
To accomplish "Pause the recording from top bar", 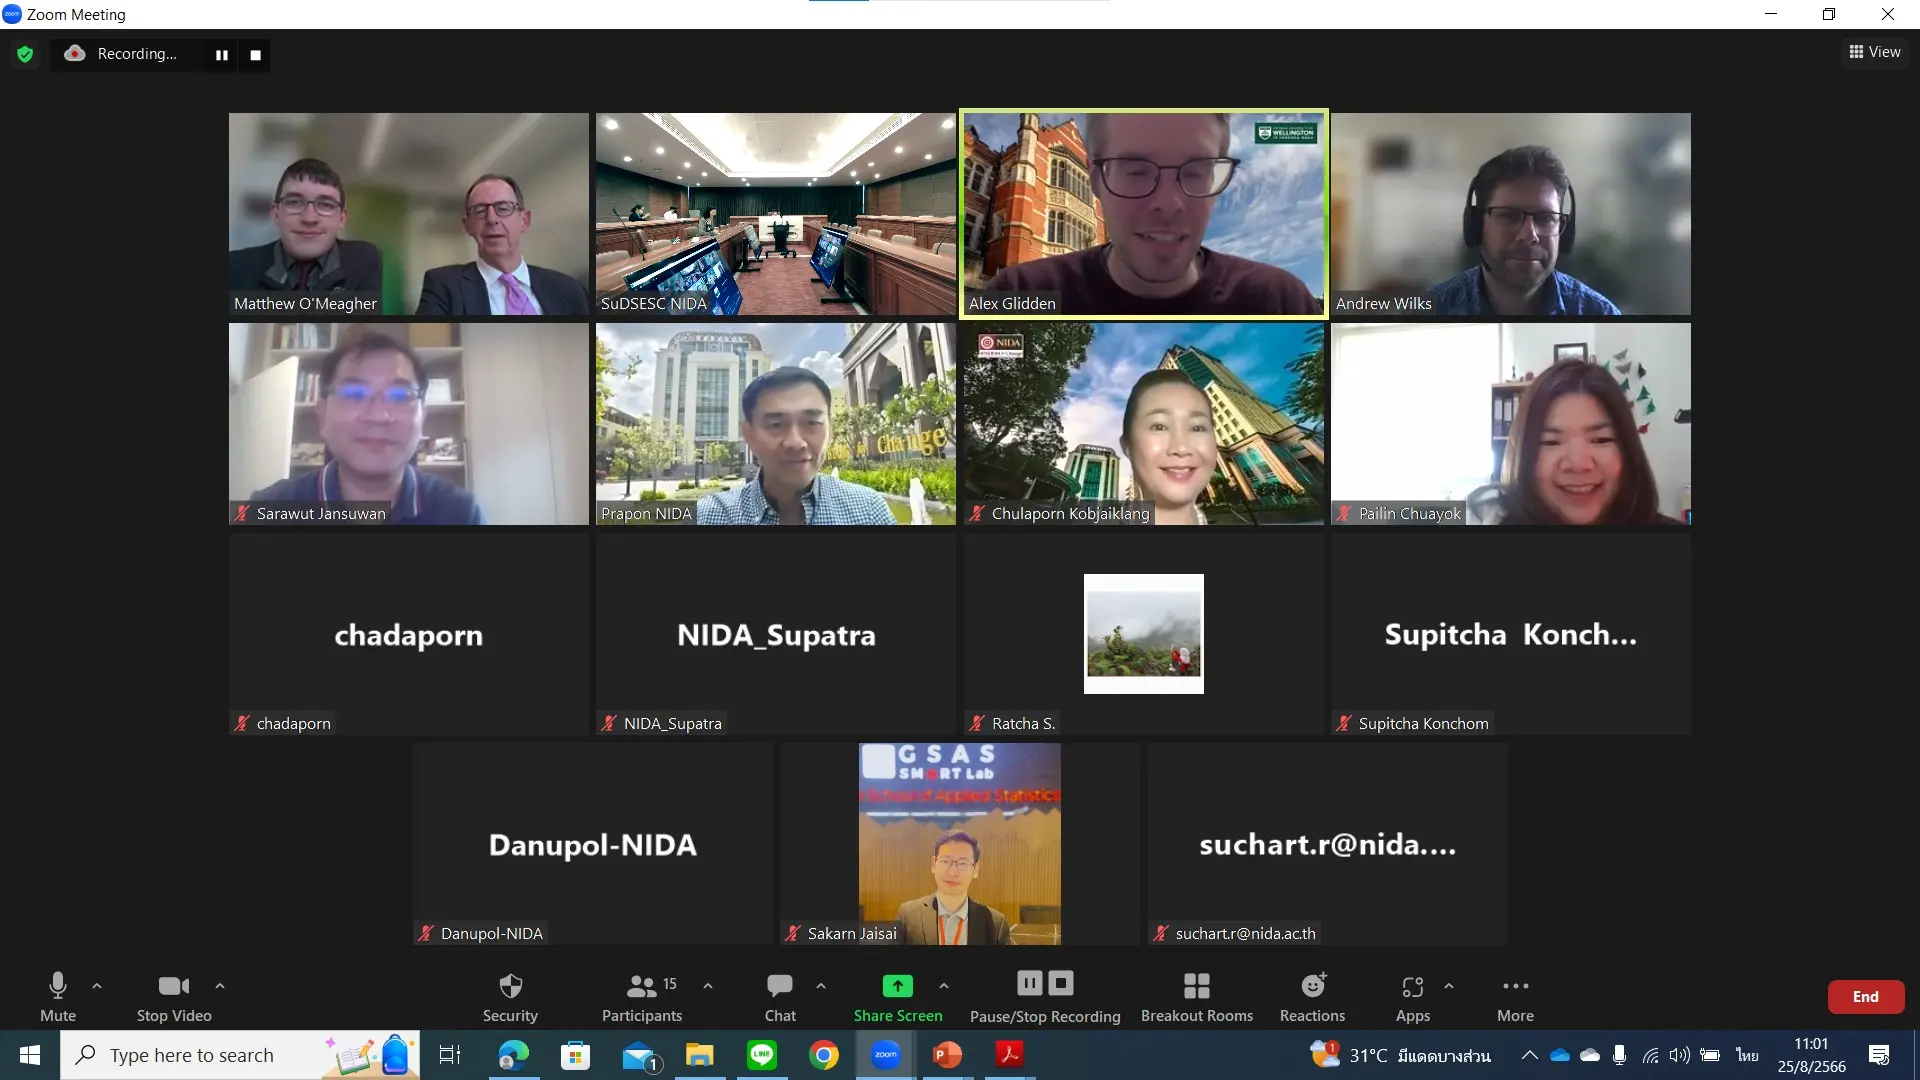I will (221, 55).
